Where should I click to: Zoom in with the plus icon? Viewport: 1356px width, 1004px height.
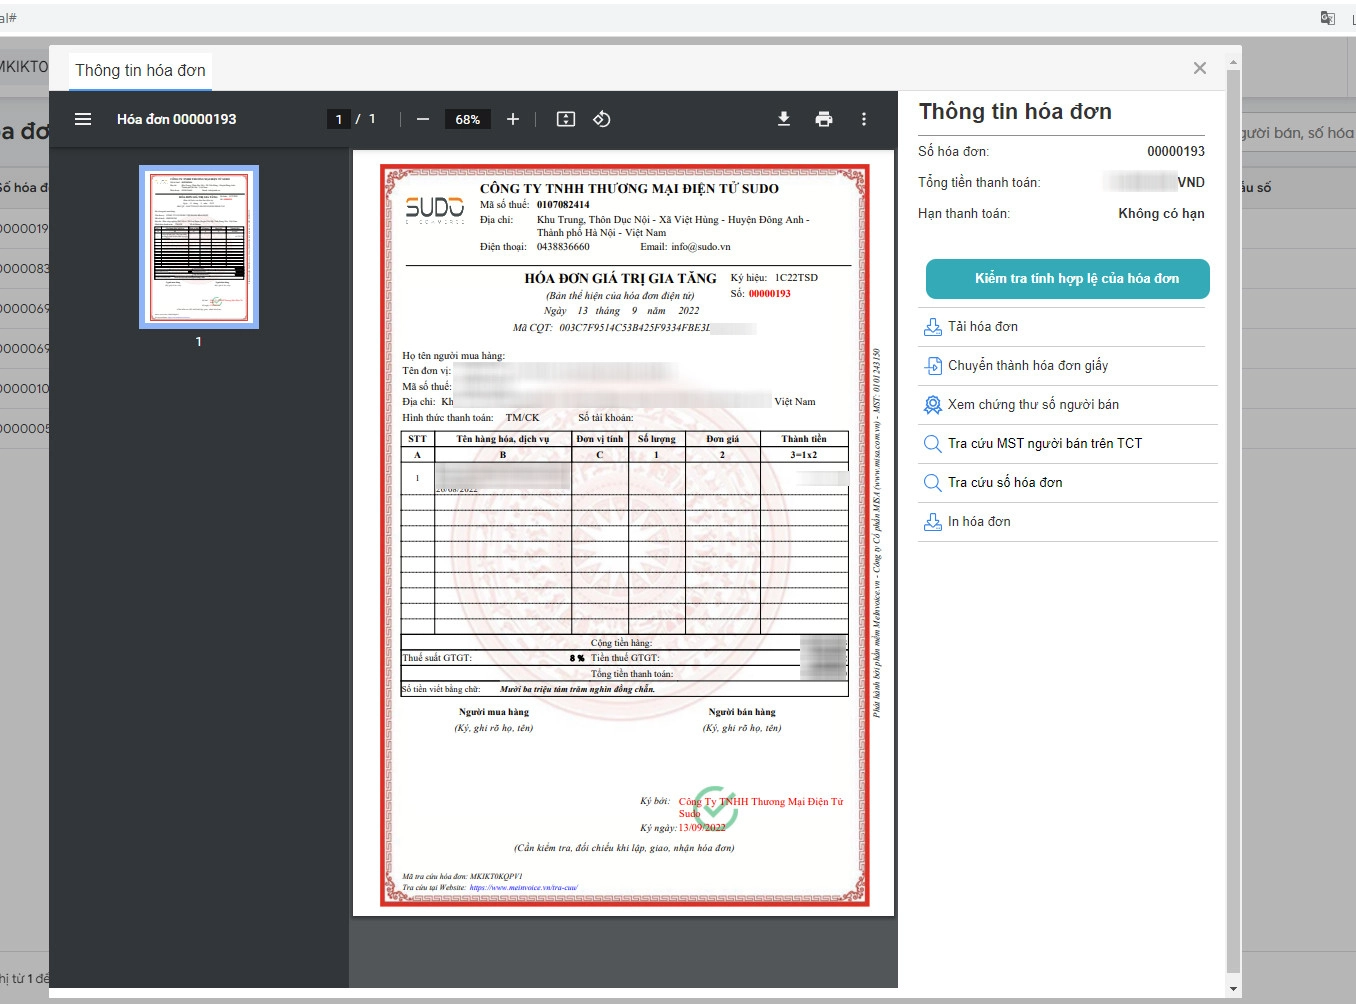point(513,119)
